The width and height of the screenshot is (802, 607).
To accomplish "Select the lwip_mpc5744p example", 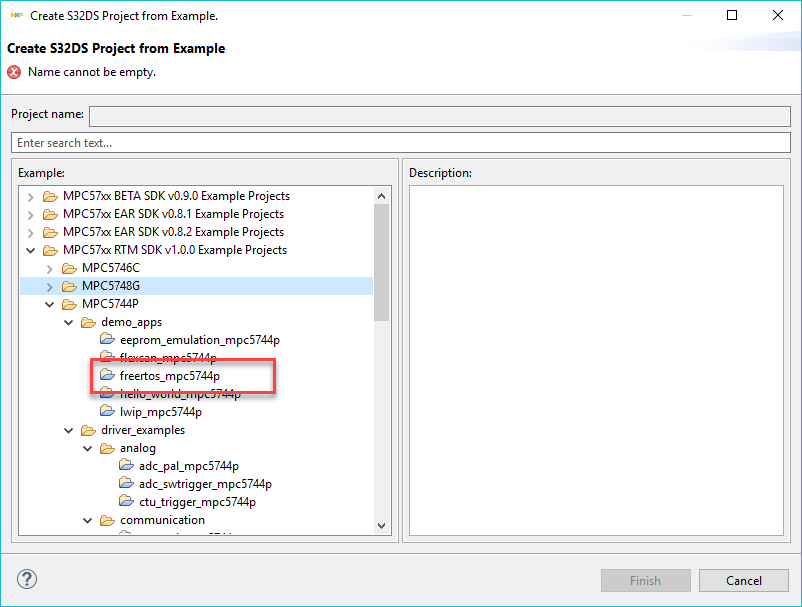I will [x=161, y=412].
